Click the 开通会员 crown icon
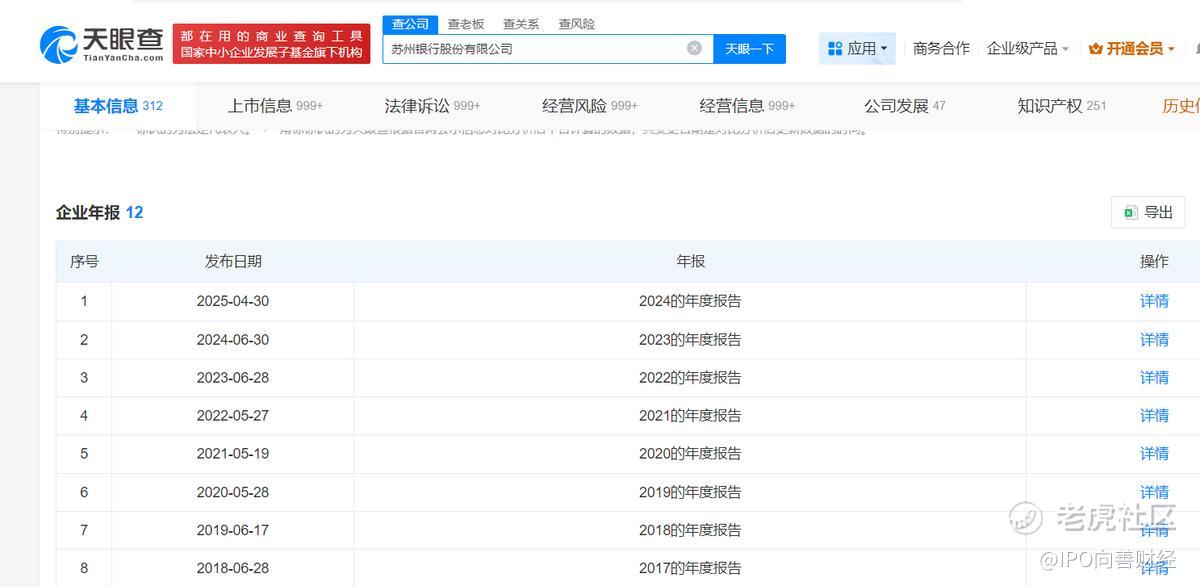Screen dimensions: 1200x587 [1095, 48]
